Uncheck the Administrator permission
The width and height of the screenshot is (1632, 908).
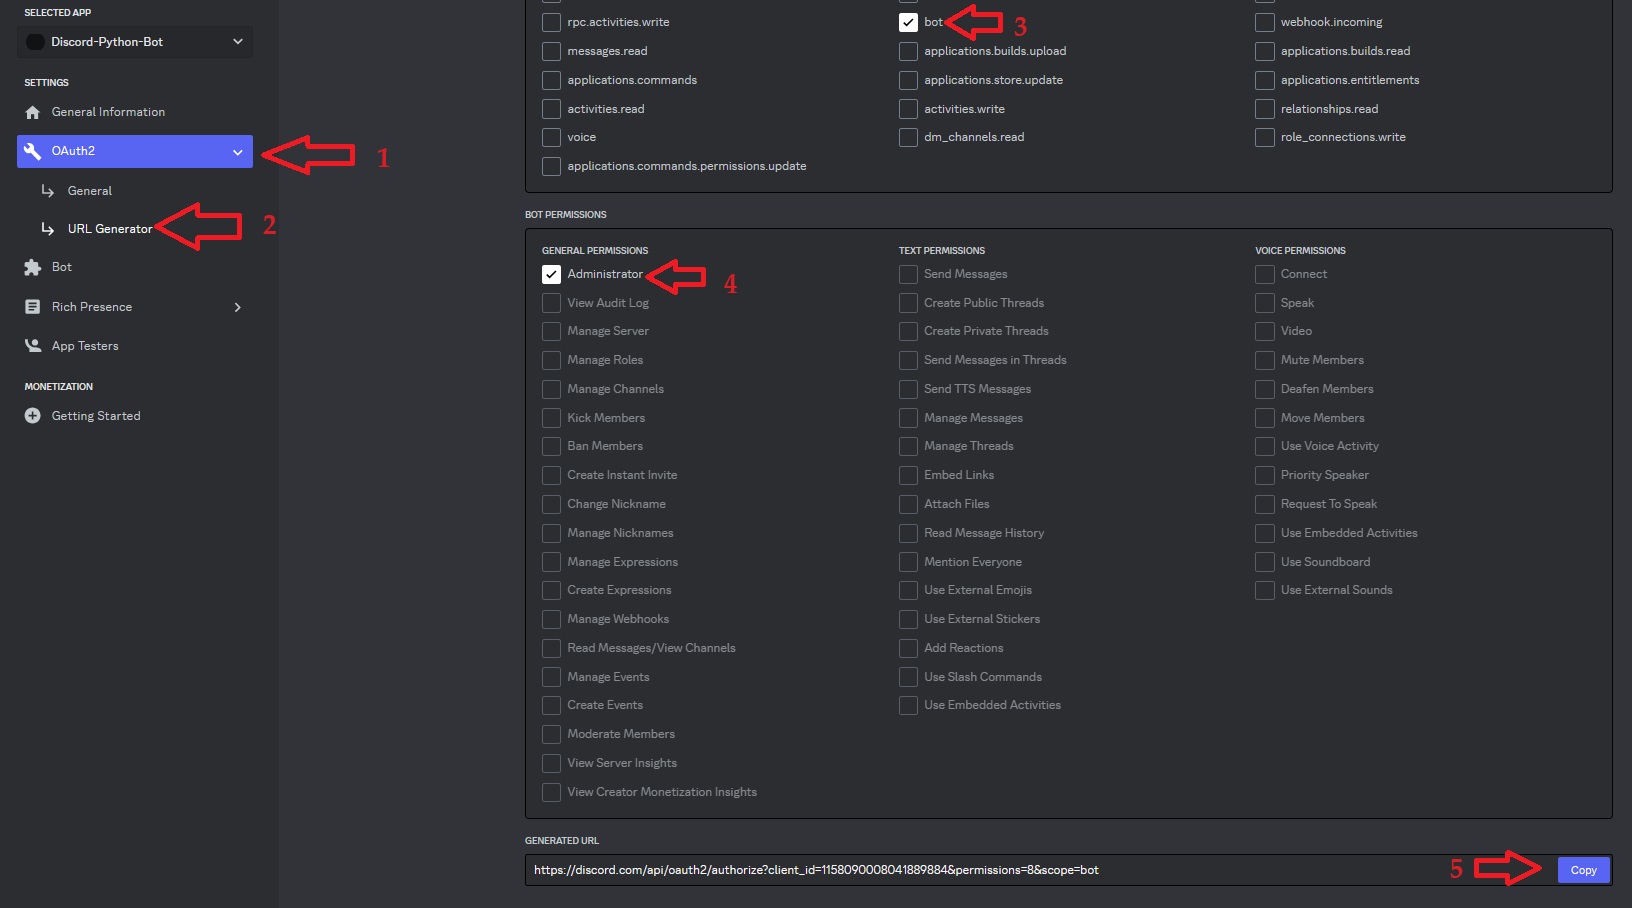click(x=551, y=274)
